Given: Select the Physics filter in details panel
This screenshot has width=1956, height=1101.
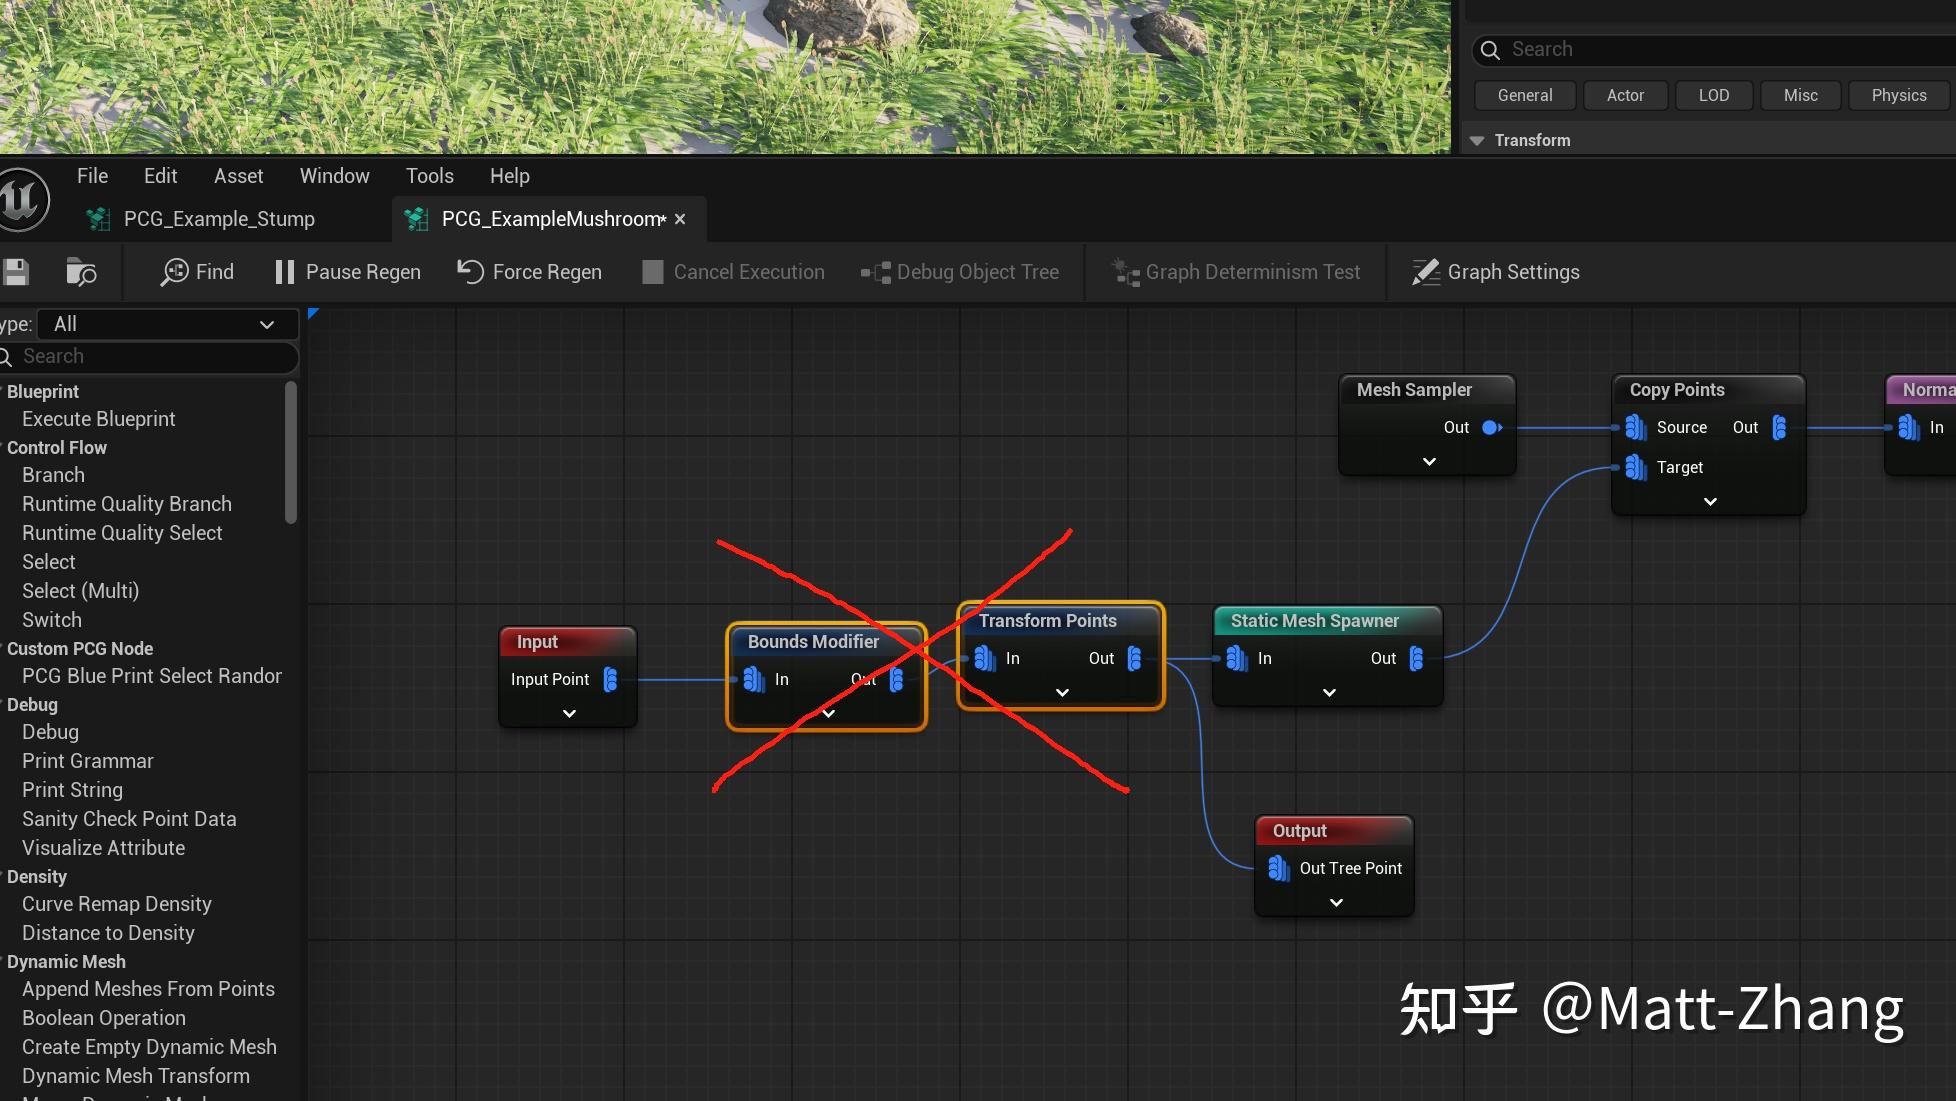Looking at the screenshot, I should click(x=1898, y=95).
